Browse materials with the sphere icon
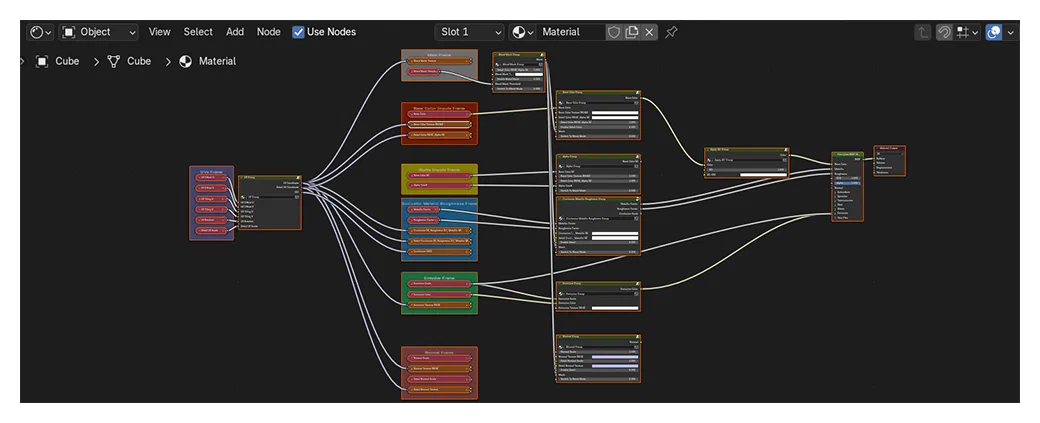Screen dimensions: 1040x423 (523, 32)
